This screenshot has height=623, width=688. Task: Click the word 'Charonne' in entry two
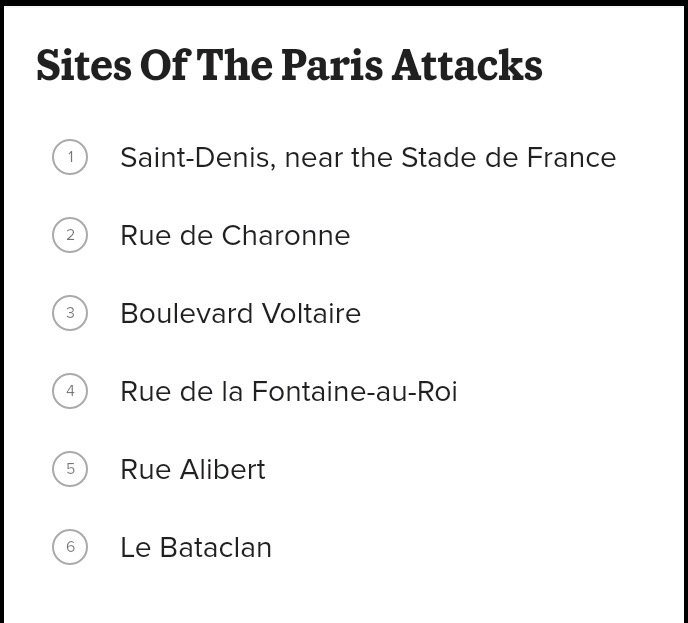point(286,236)
